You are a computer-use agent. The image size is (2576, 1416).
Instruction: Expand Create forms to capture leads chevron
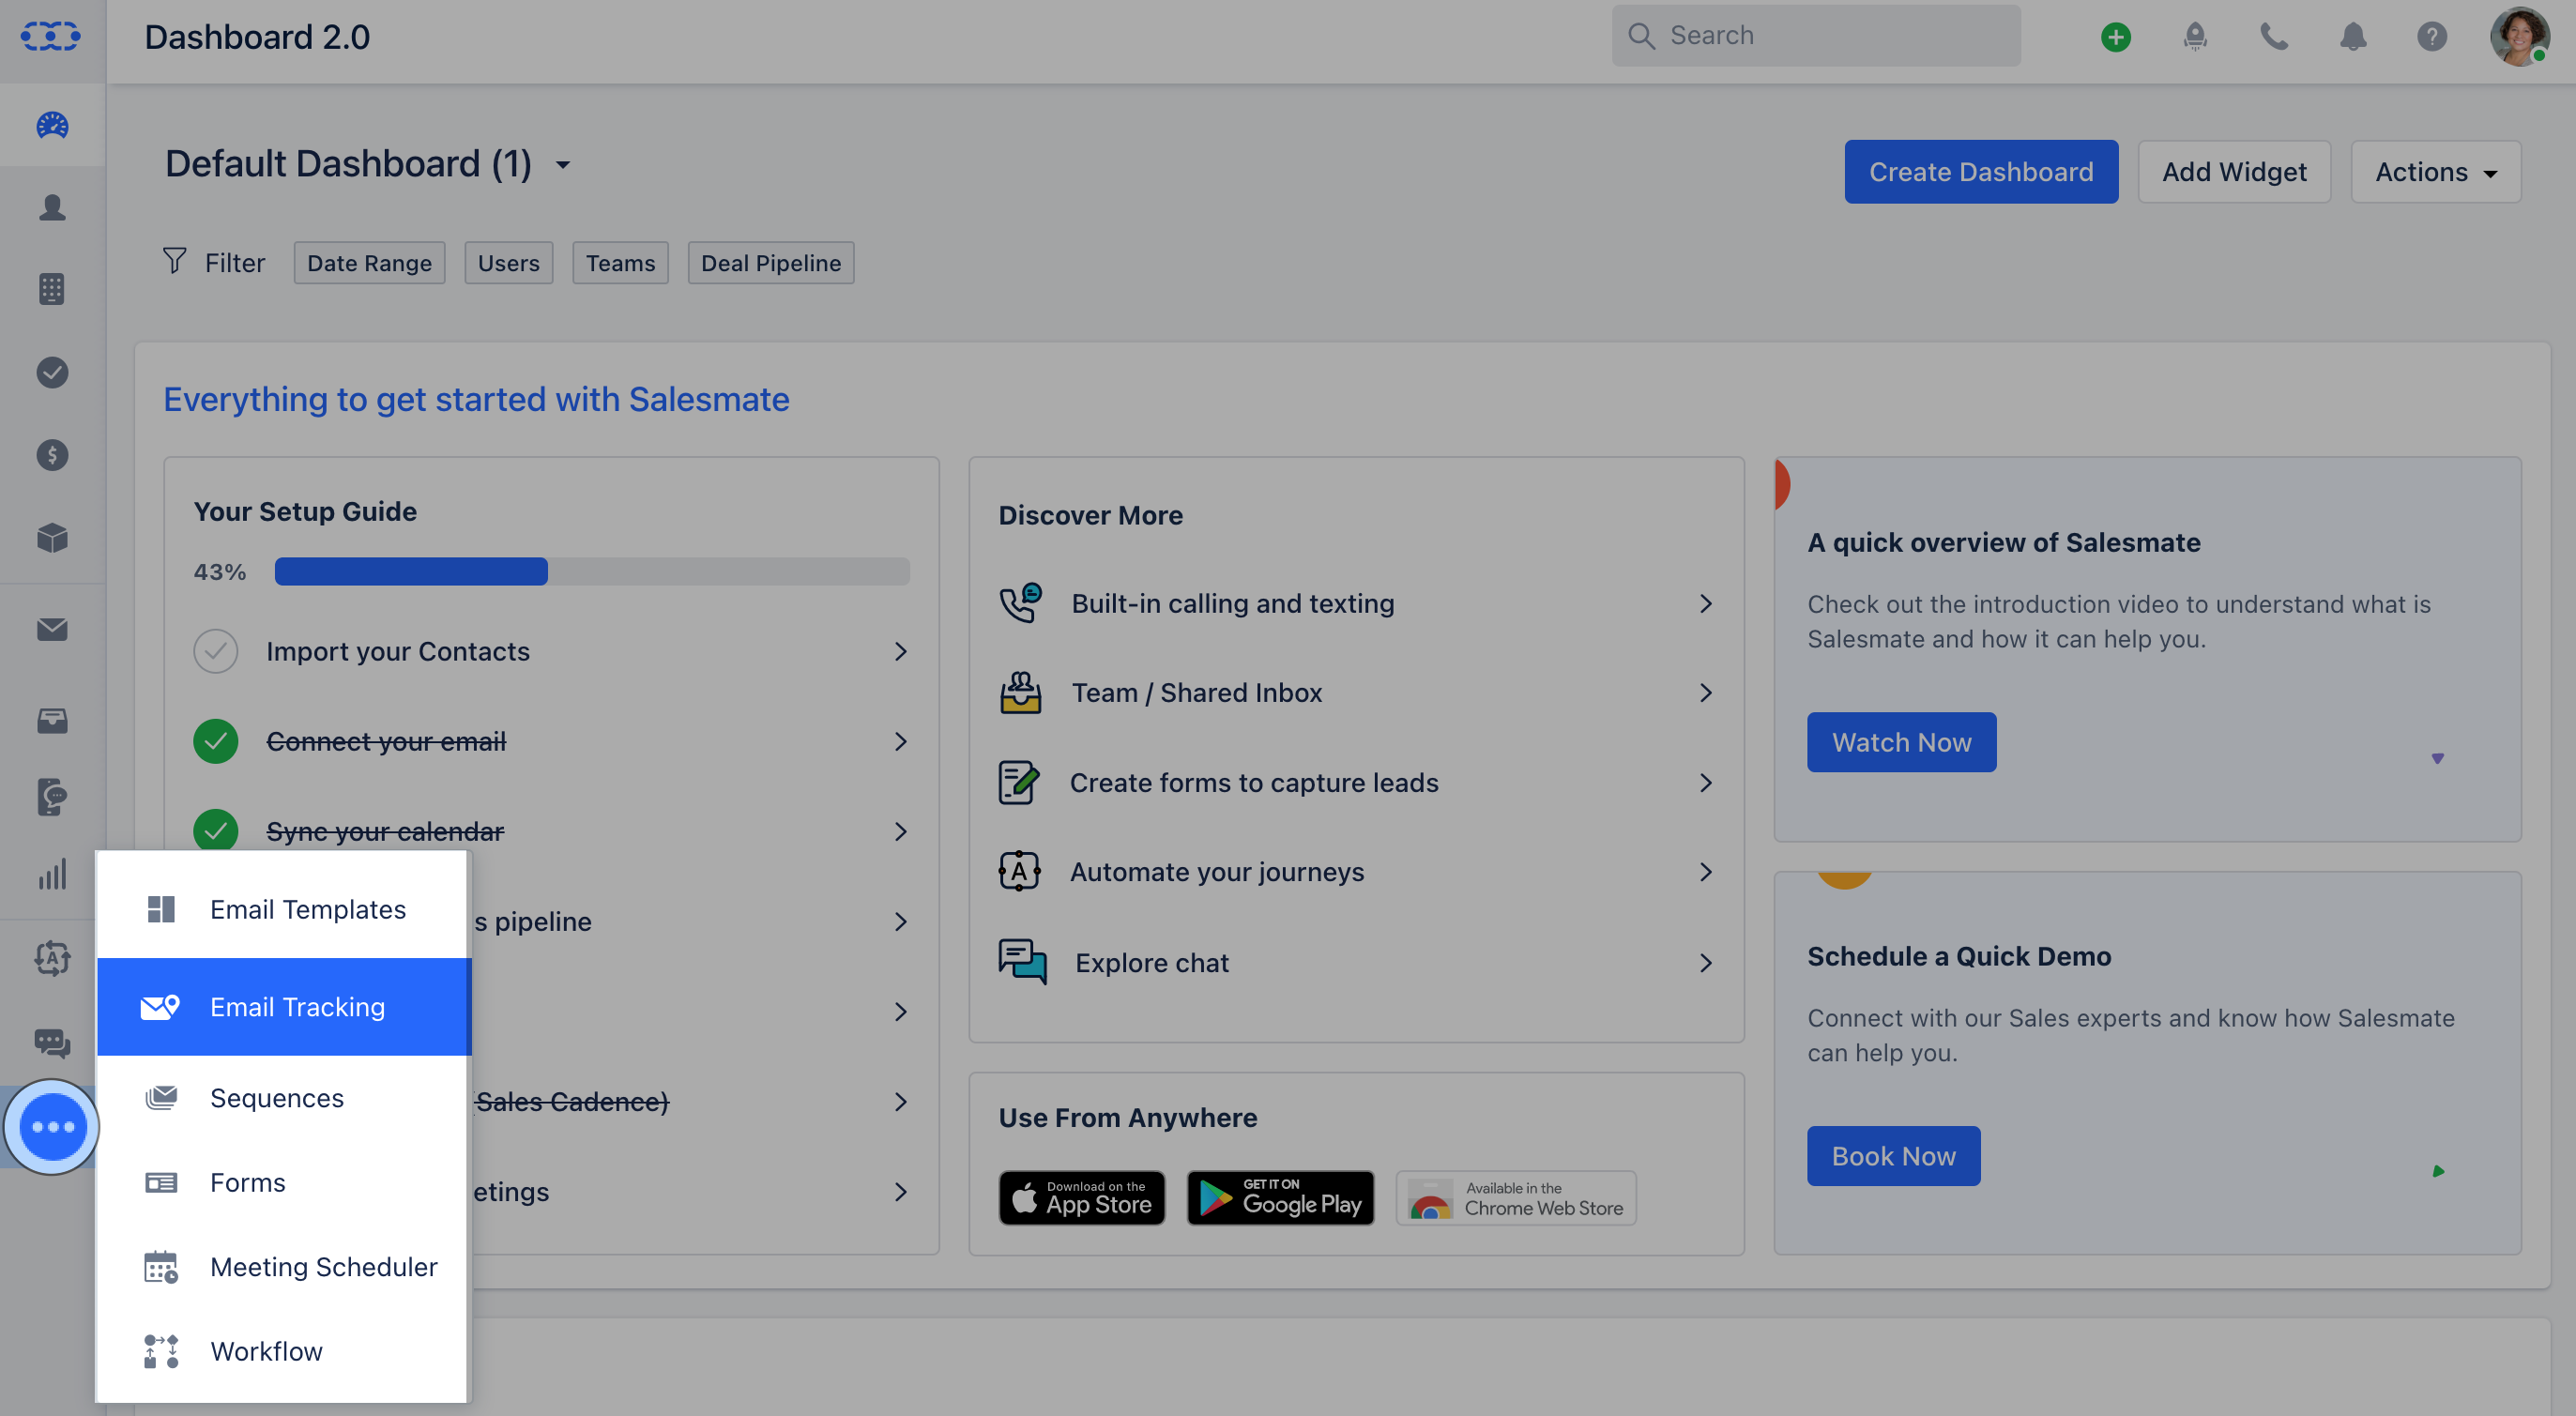1706,782
